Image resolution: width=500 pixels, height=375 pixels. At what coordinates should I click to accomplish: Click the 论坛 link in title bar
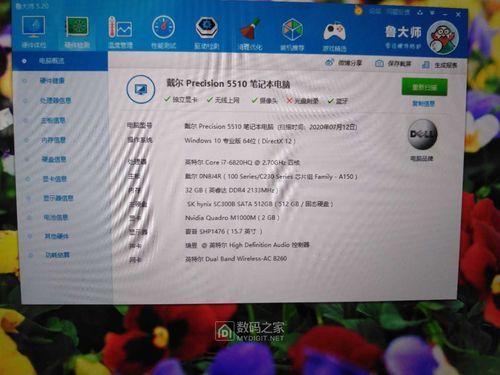[375, 12]
